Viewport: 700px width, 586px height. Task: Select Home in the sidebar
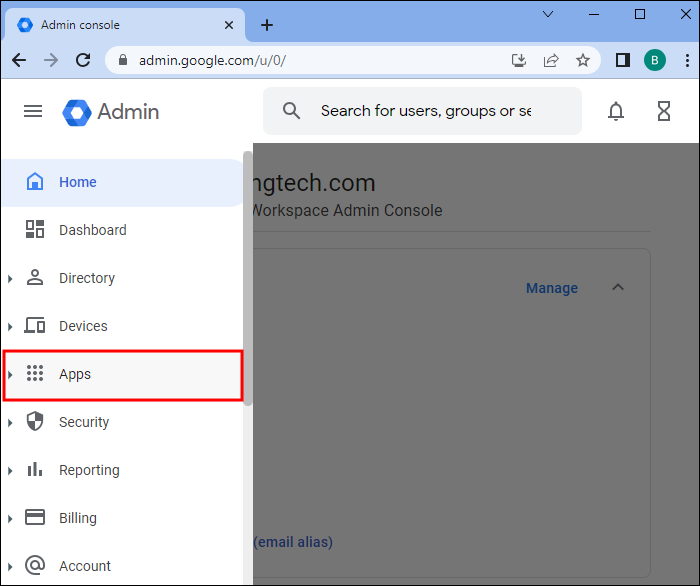coord(77,182)
